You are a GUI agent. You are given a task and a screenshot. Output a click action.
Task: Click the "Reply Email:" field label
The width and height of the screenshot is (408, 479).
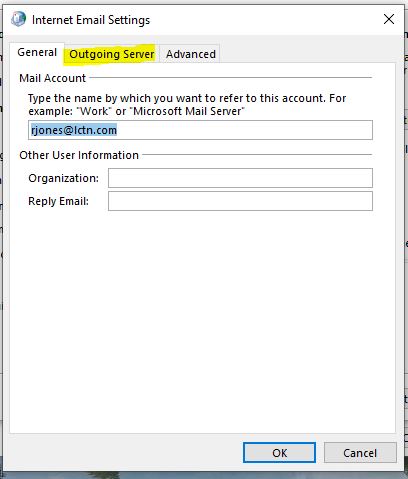pyautogui.click(x=58, y=201)
